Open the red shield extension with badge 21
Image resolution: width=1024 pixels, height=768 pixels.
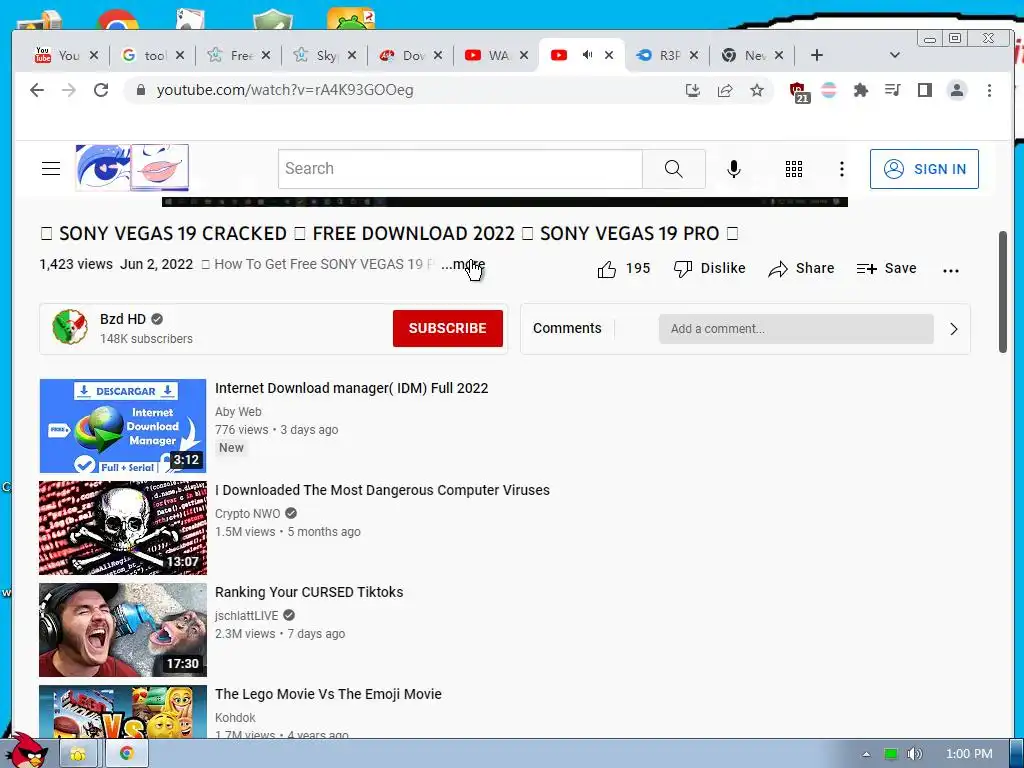point(798,91)
